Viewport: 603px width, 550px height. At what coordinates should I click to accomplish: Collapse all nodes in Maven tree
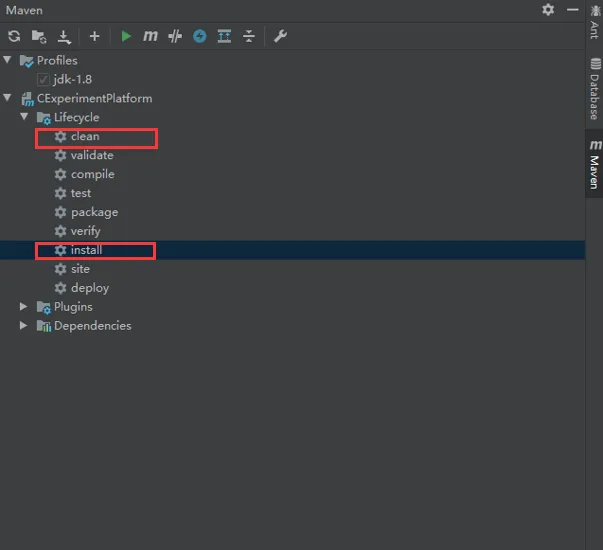(249, 36)
